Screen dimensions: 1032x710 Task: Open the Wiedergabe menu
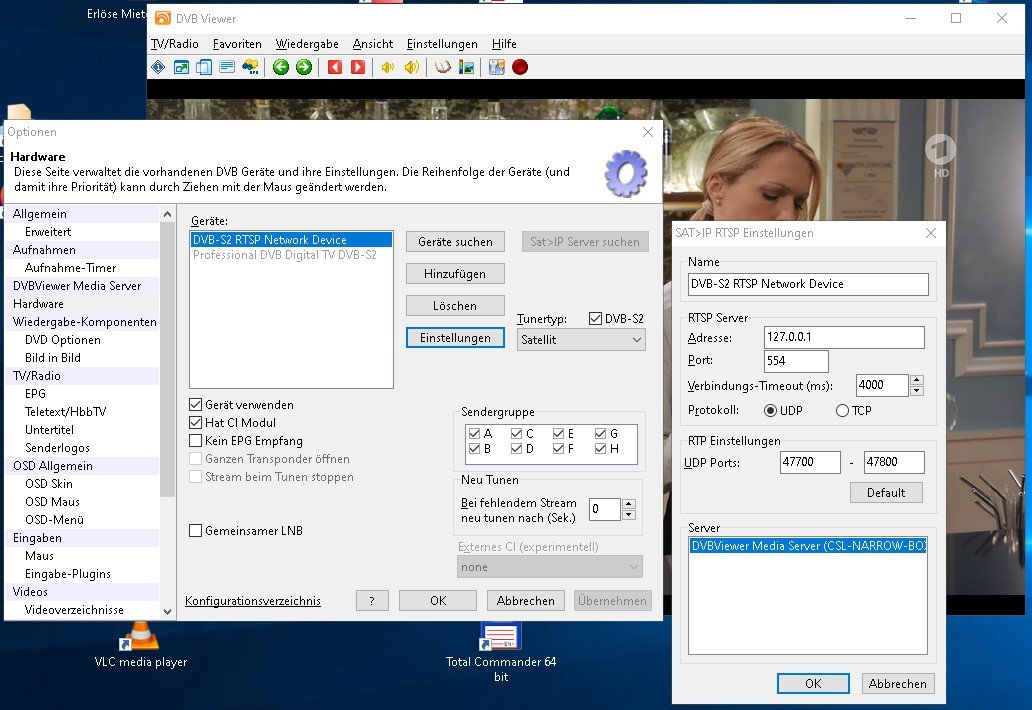coord(307,44)
